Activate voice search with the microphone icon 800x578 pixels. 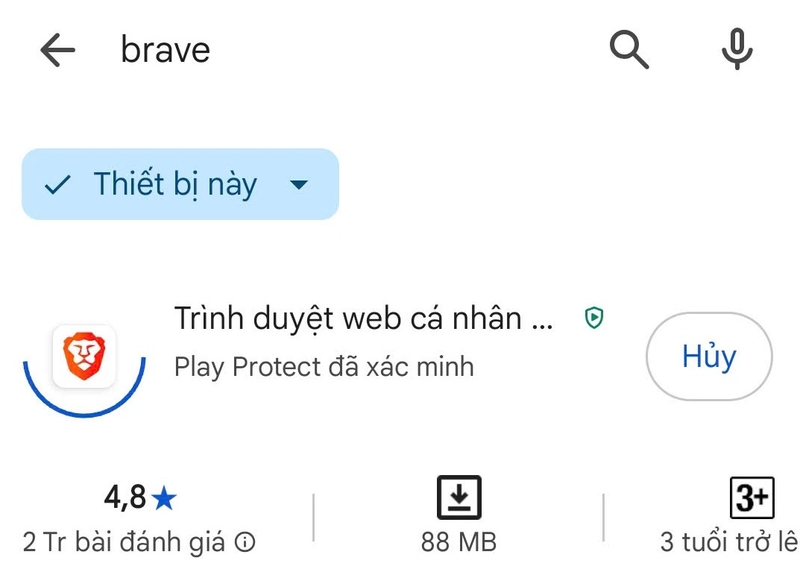(735, 50)
